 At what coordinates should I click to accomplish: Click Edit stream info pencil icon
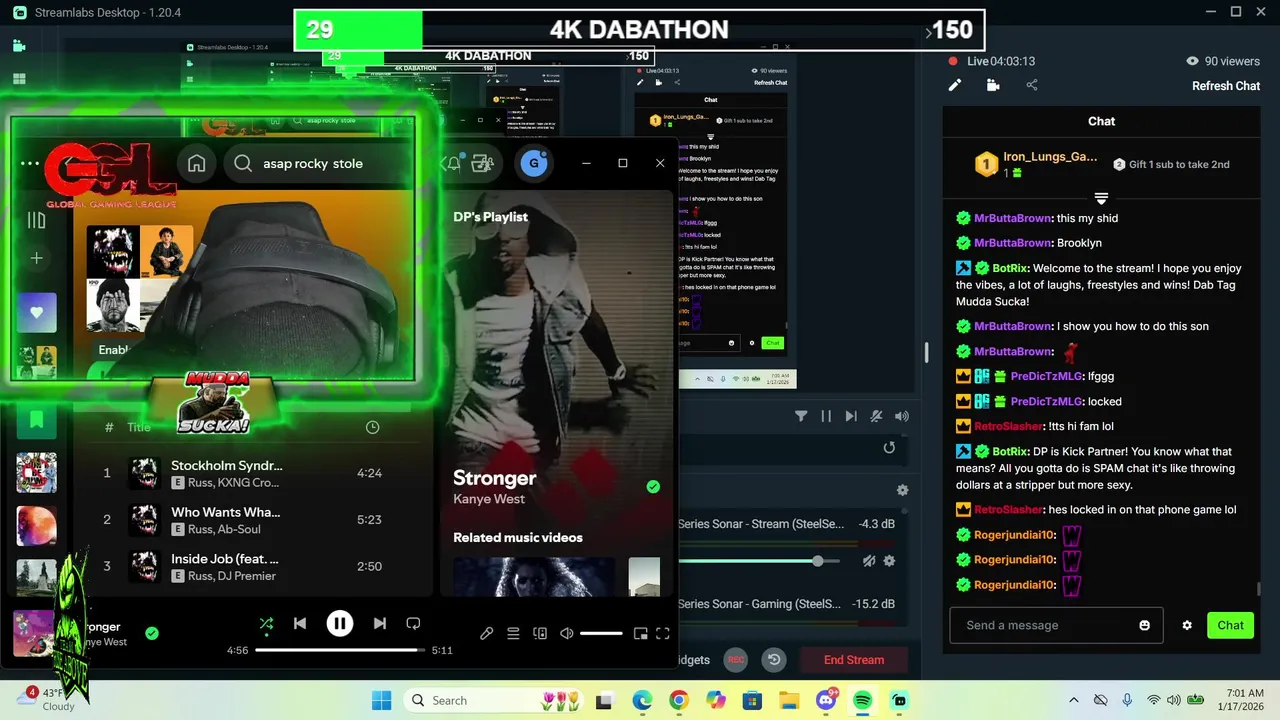(x=955, y=85)
